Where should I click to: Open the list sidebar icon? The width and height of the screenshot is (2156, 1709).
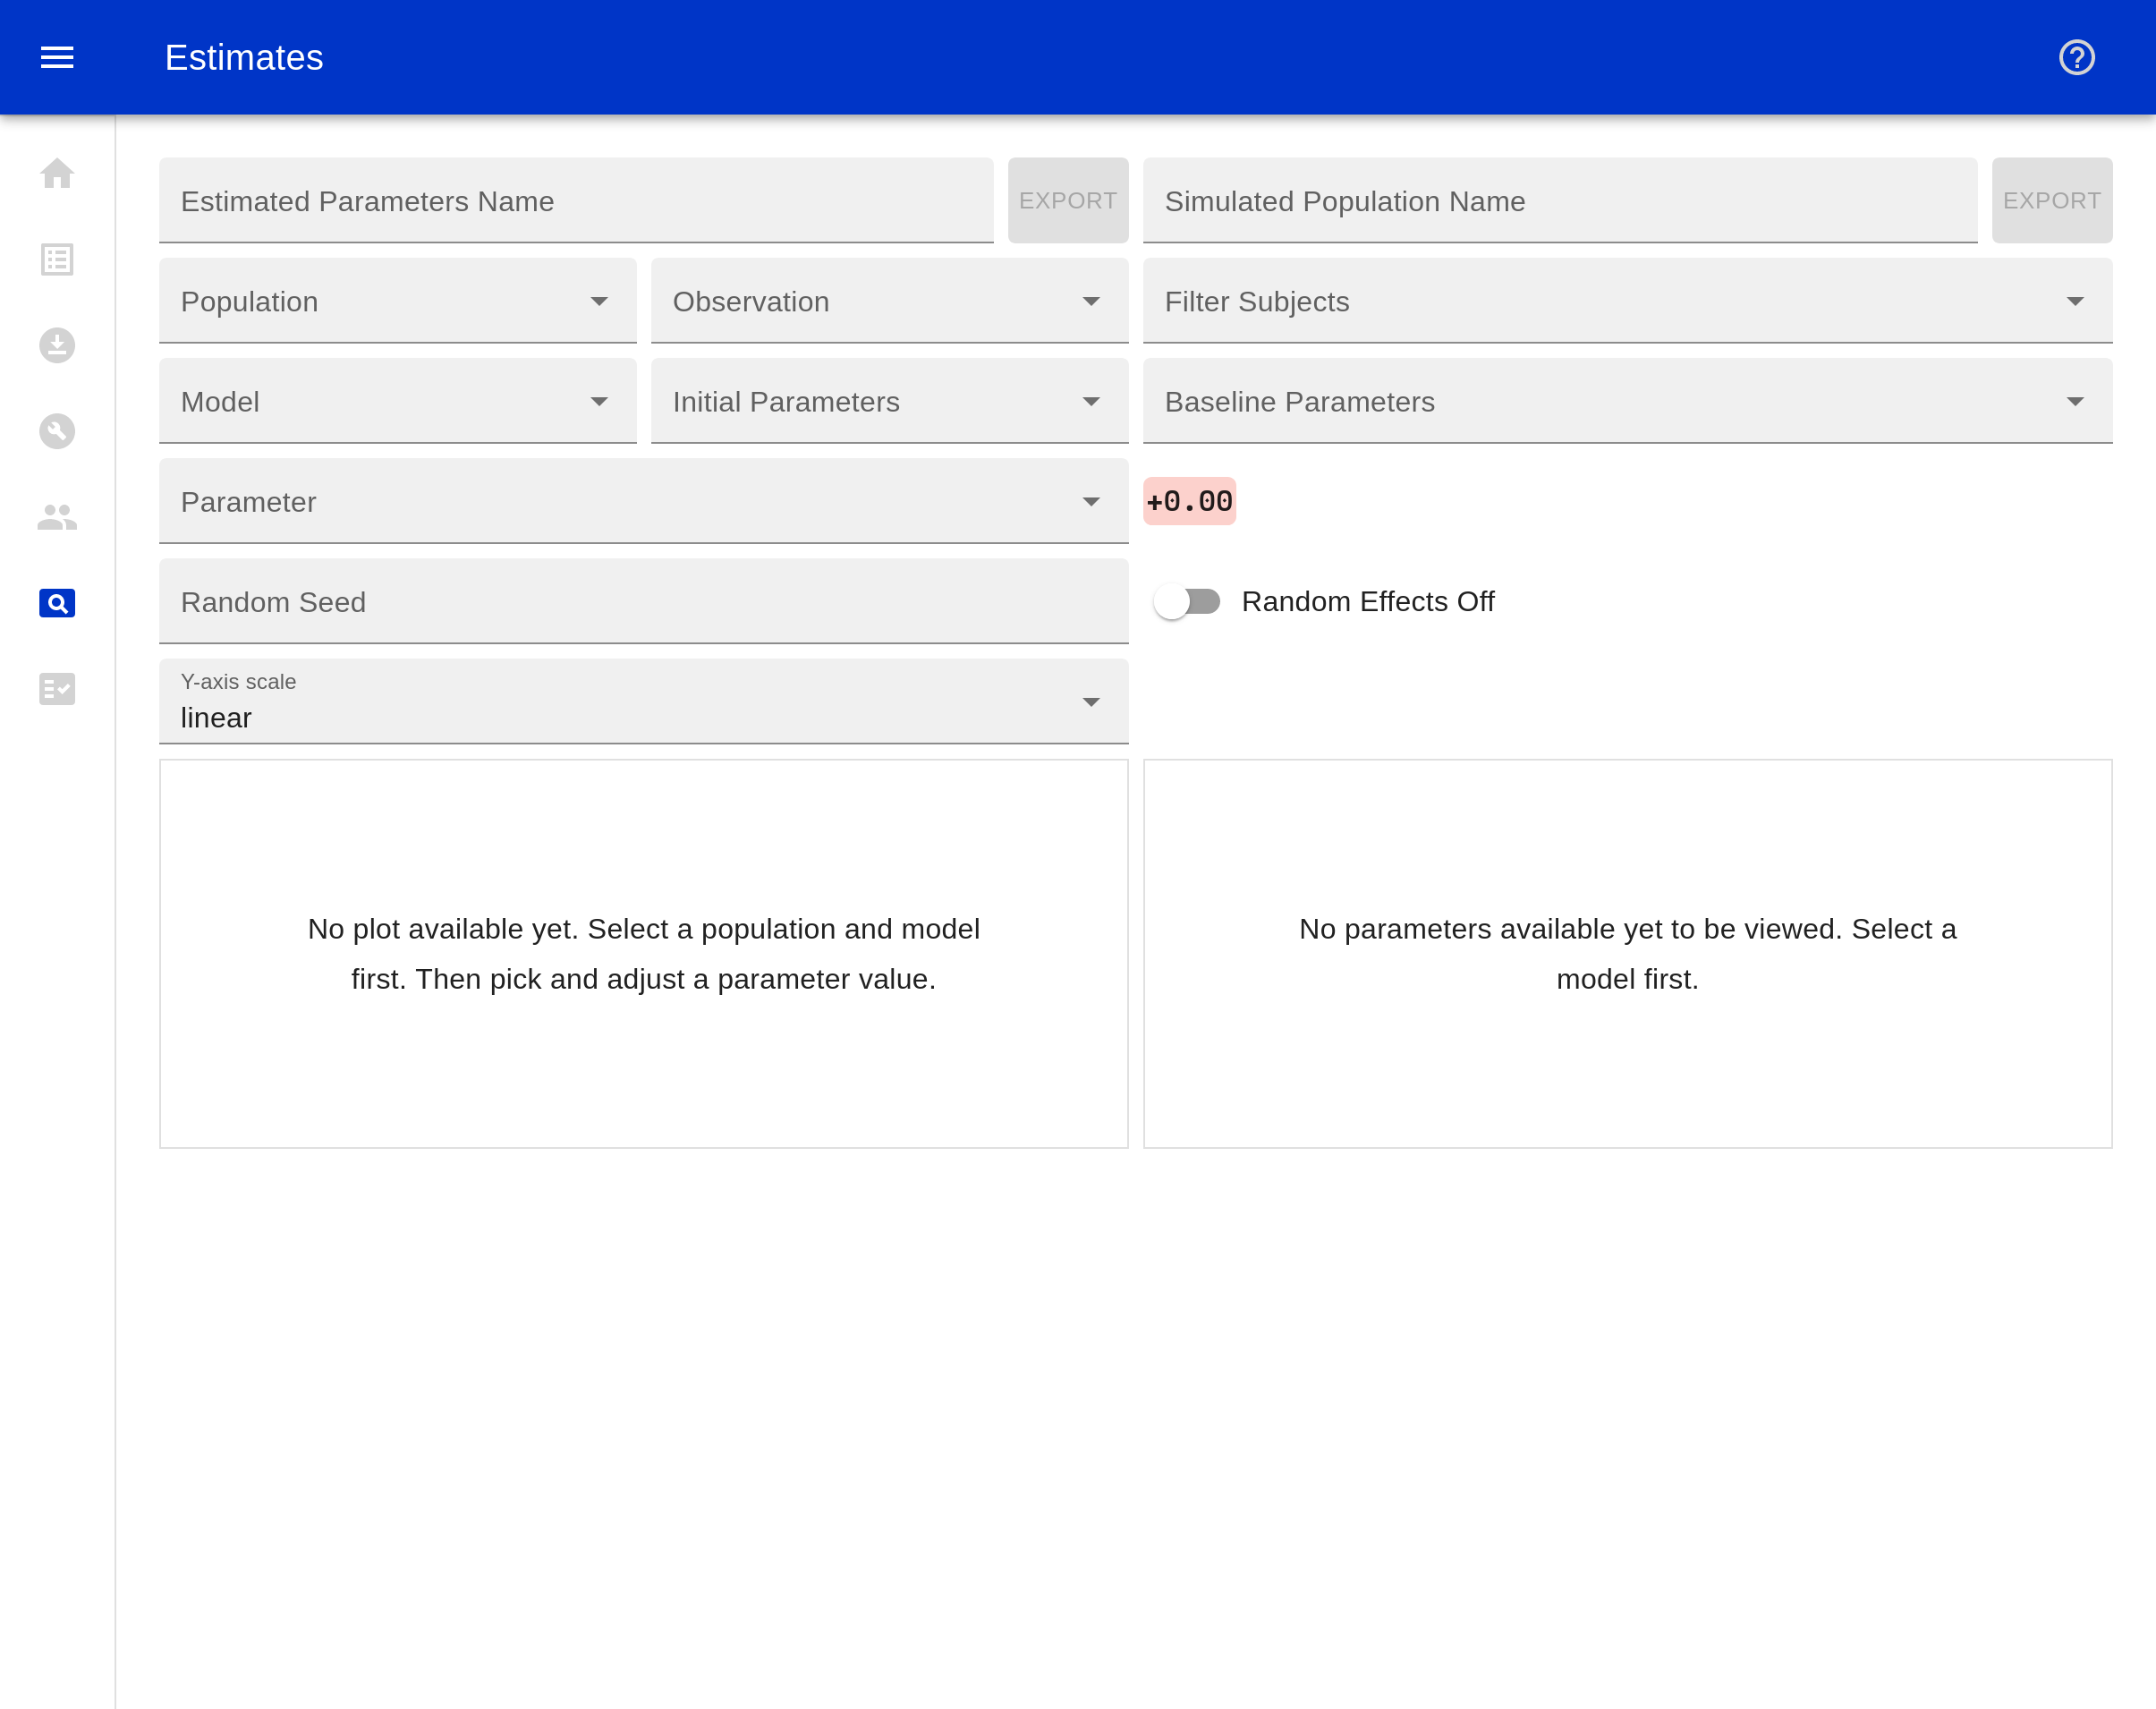[x=57, y=260]
